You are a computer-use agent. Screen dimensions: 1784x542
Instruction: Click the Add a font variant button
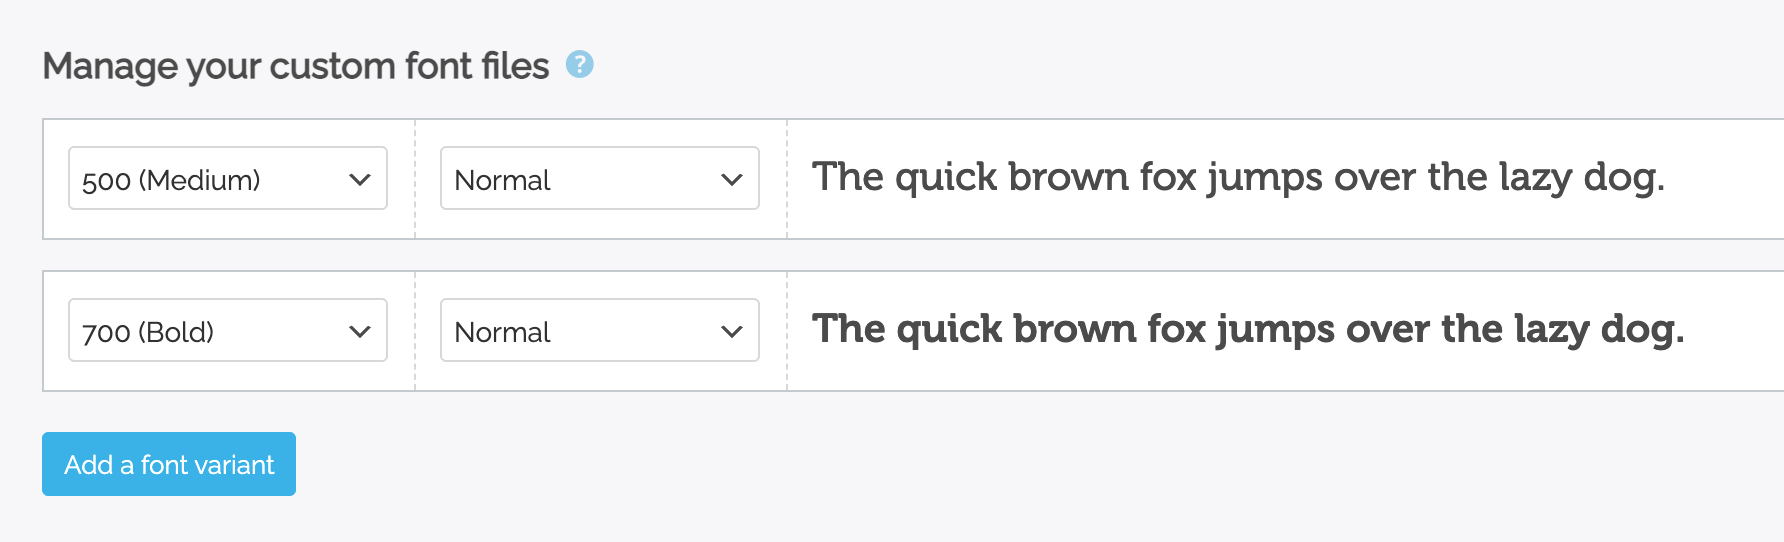tap(169, 464)
